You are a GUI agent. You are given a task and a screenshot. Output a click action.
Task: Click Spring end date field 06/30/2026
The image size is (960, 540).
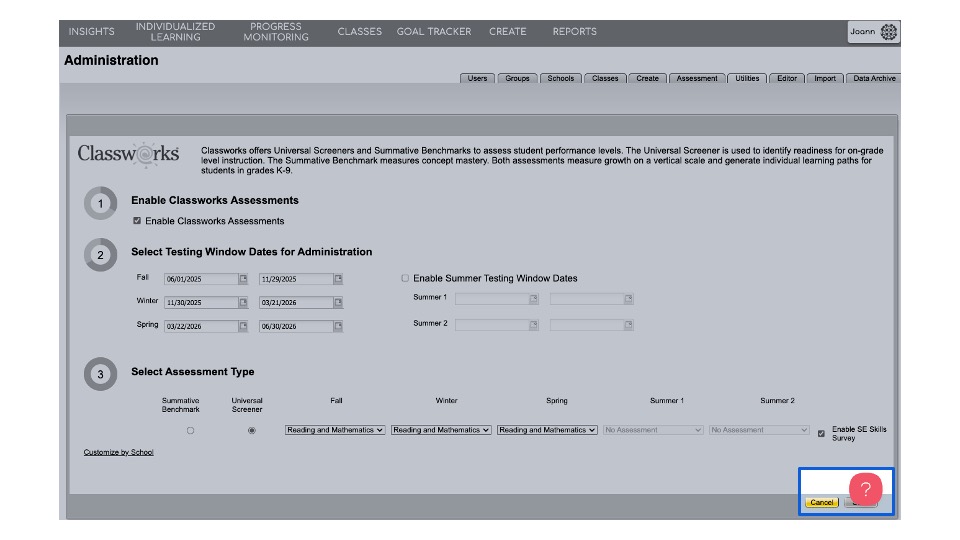[x=296, y=326]
